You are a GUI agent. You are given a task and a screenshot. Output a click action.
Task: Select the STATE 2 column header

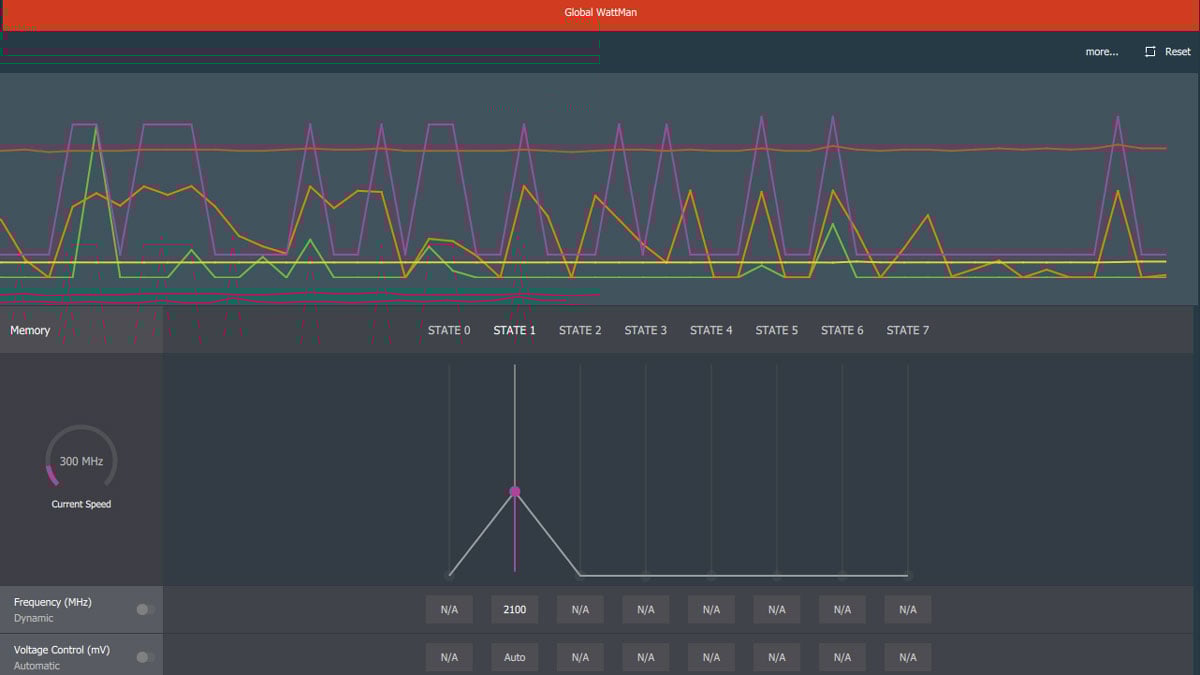point(580,330)
